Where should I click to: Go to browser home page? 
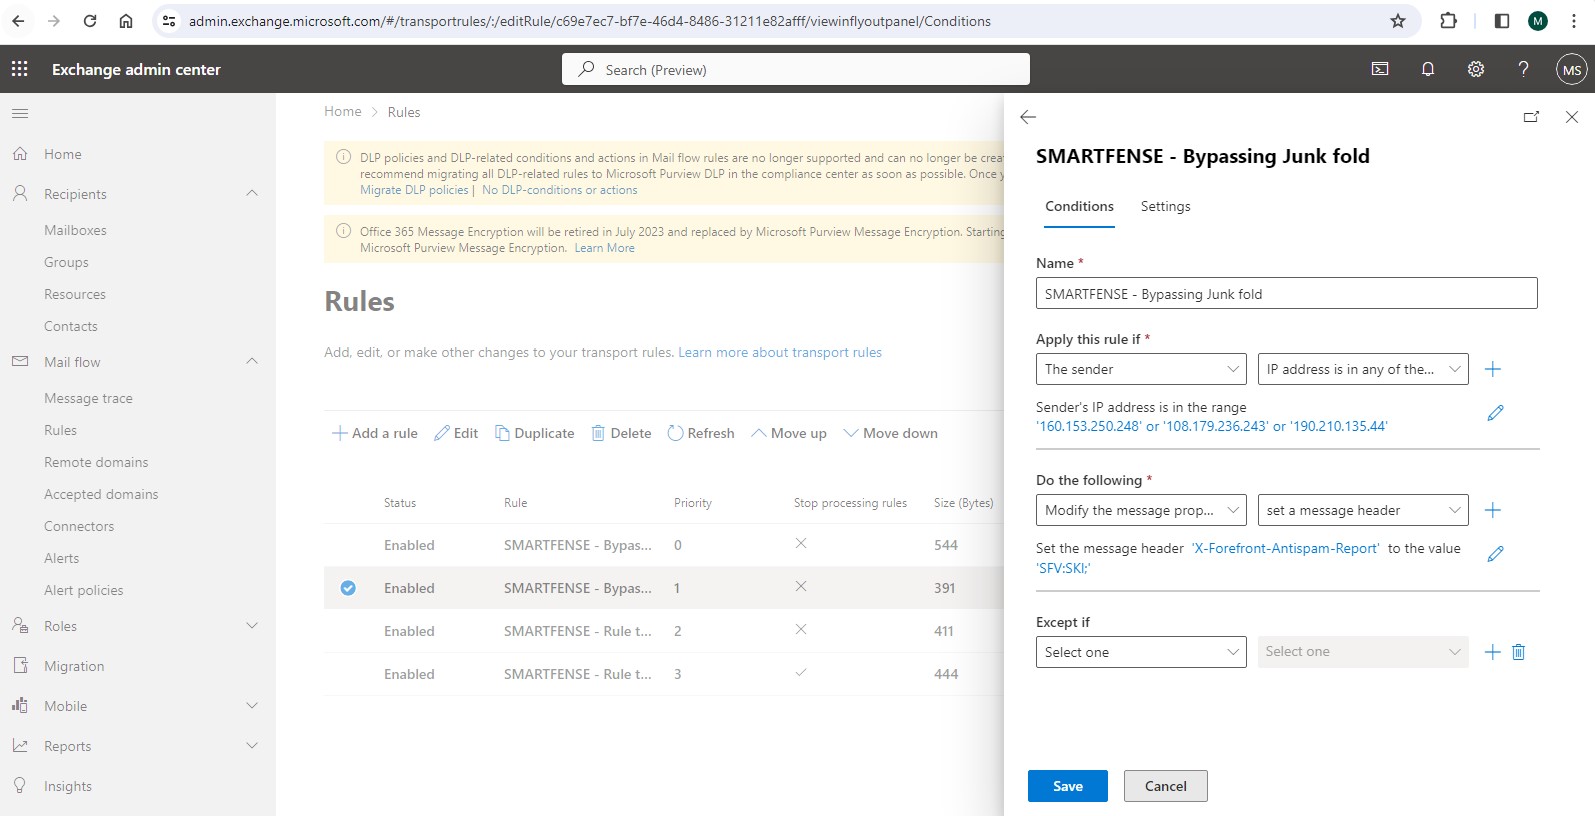tap(126, 21)
